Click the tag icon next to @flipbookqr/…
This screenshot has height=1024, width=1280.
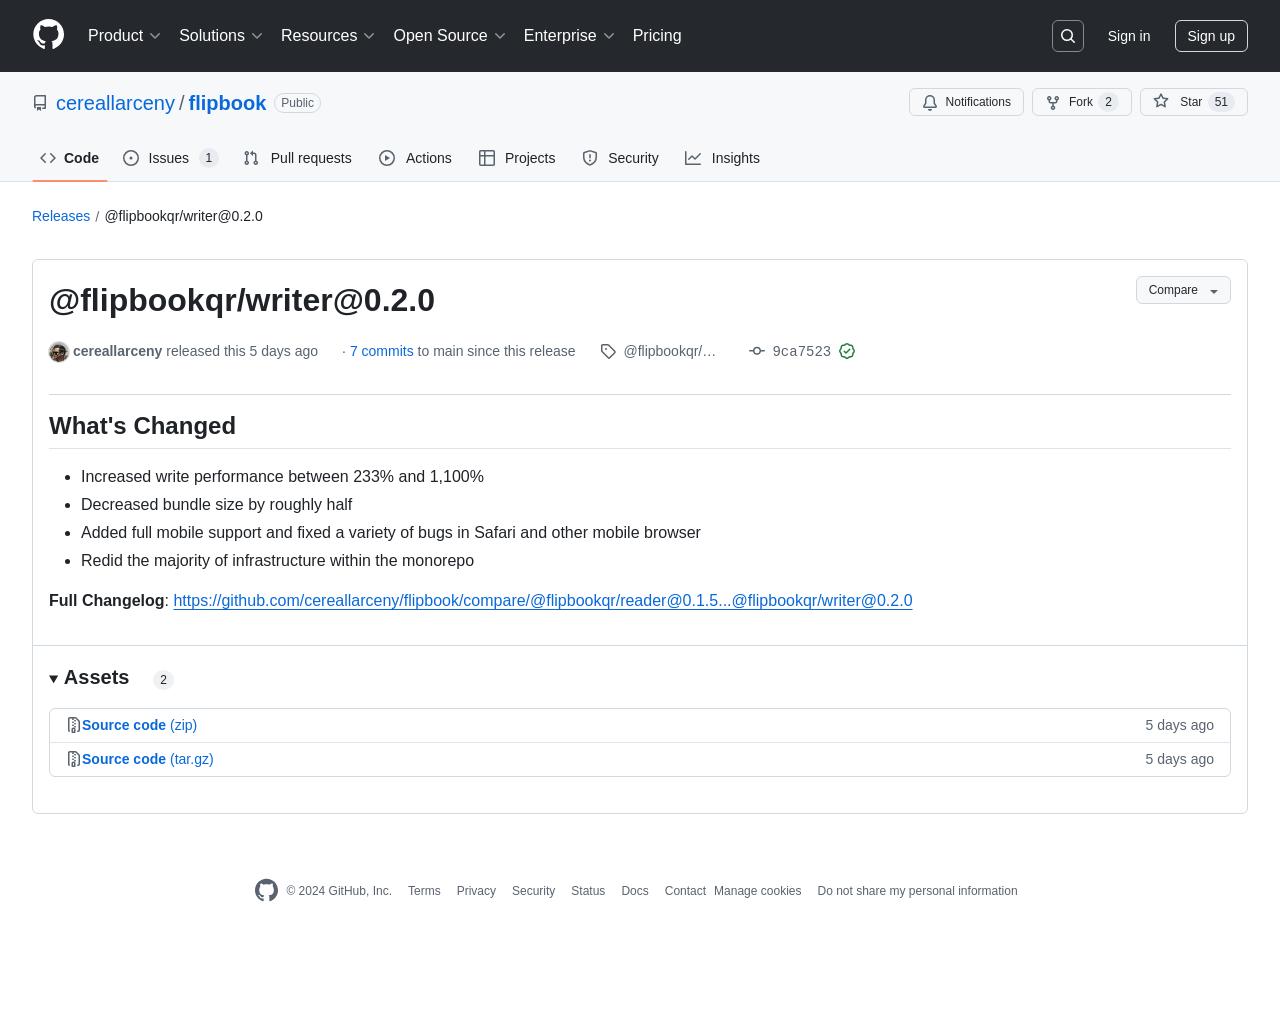pos(608,351)
